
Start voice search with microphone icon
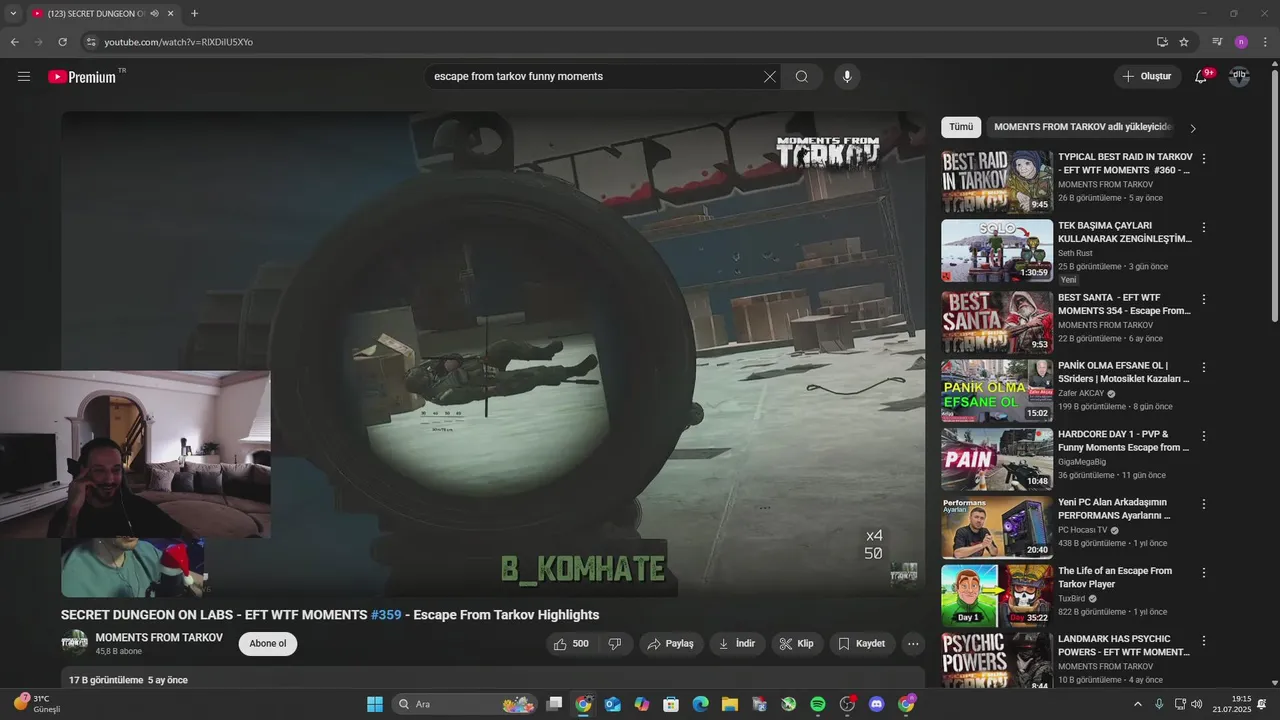847,77
